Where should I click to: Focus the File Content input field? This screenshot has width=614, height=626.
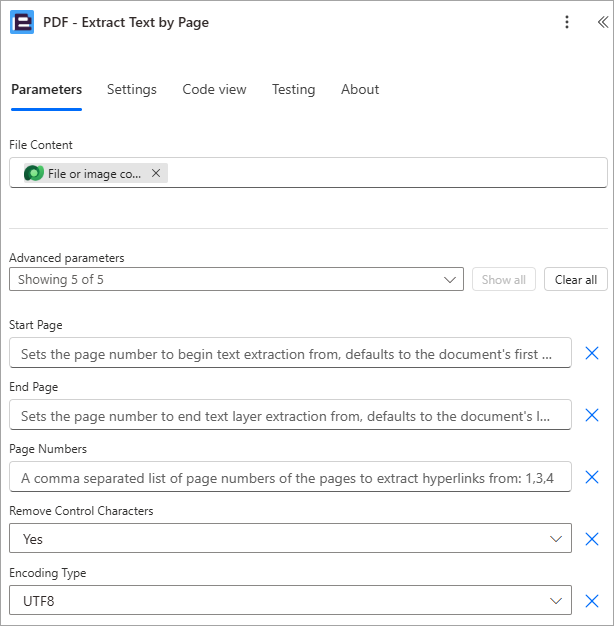click(308, 173)
